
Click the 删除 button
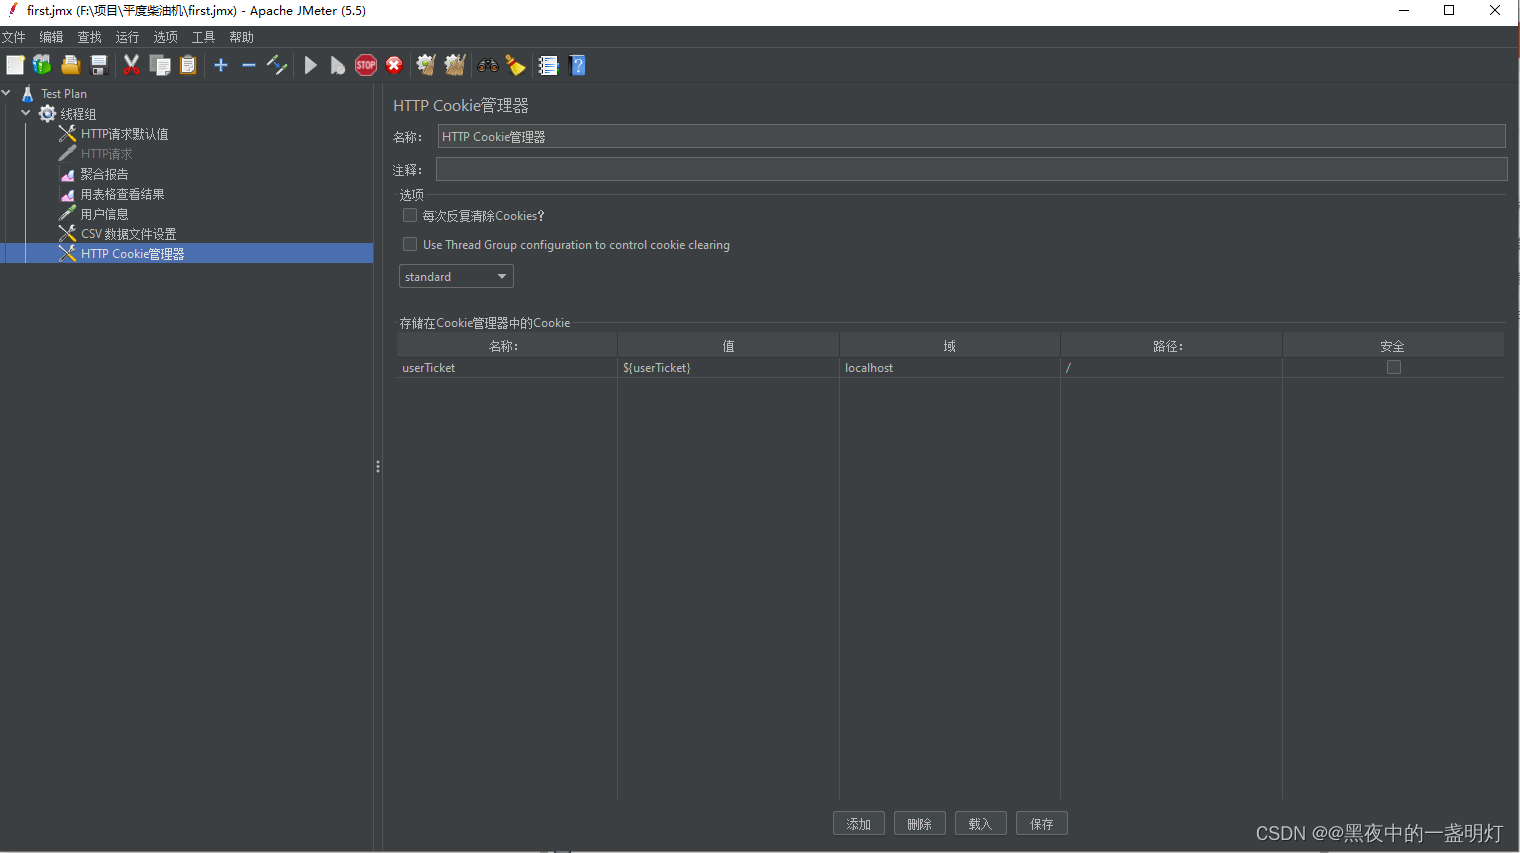(x=920, y=823)
